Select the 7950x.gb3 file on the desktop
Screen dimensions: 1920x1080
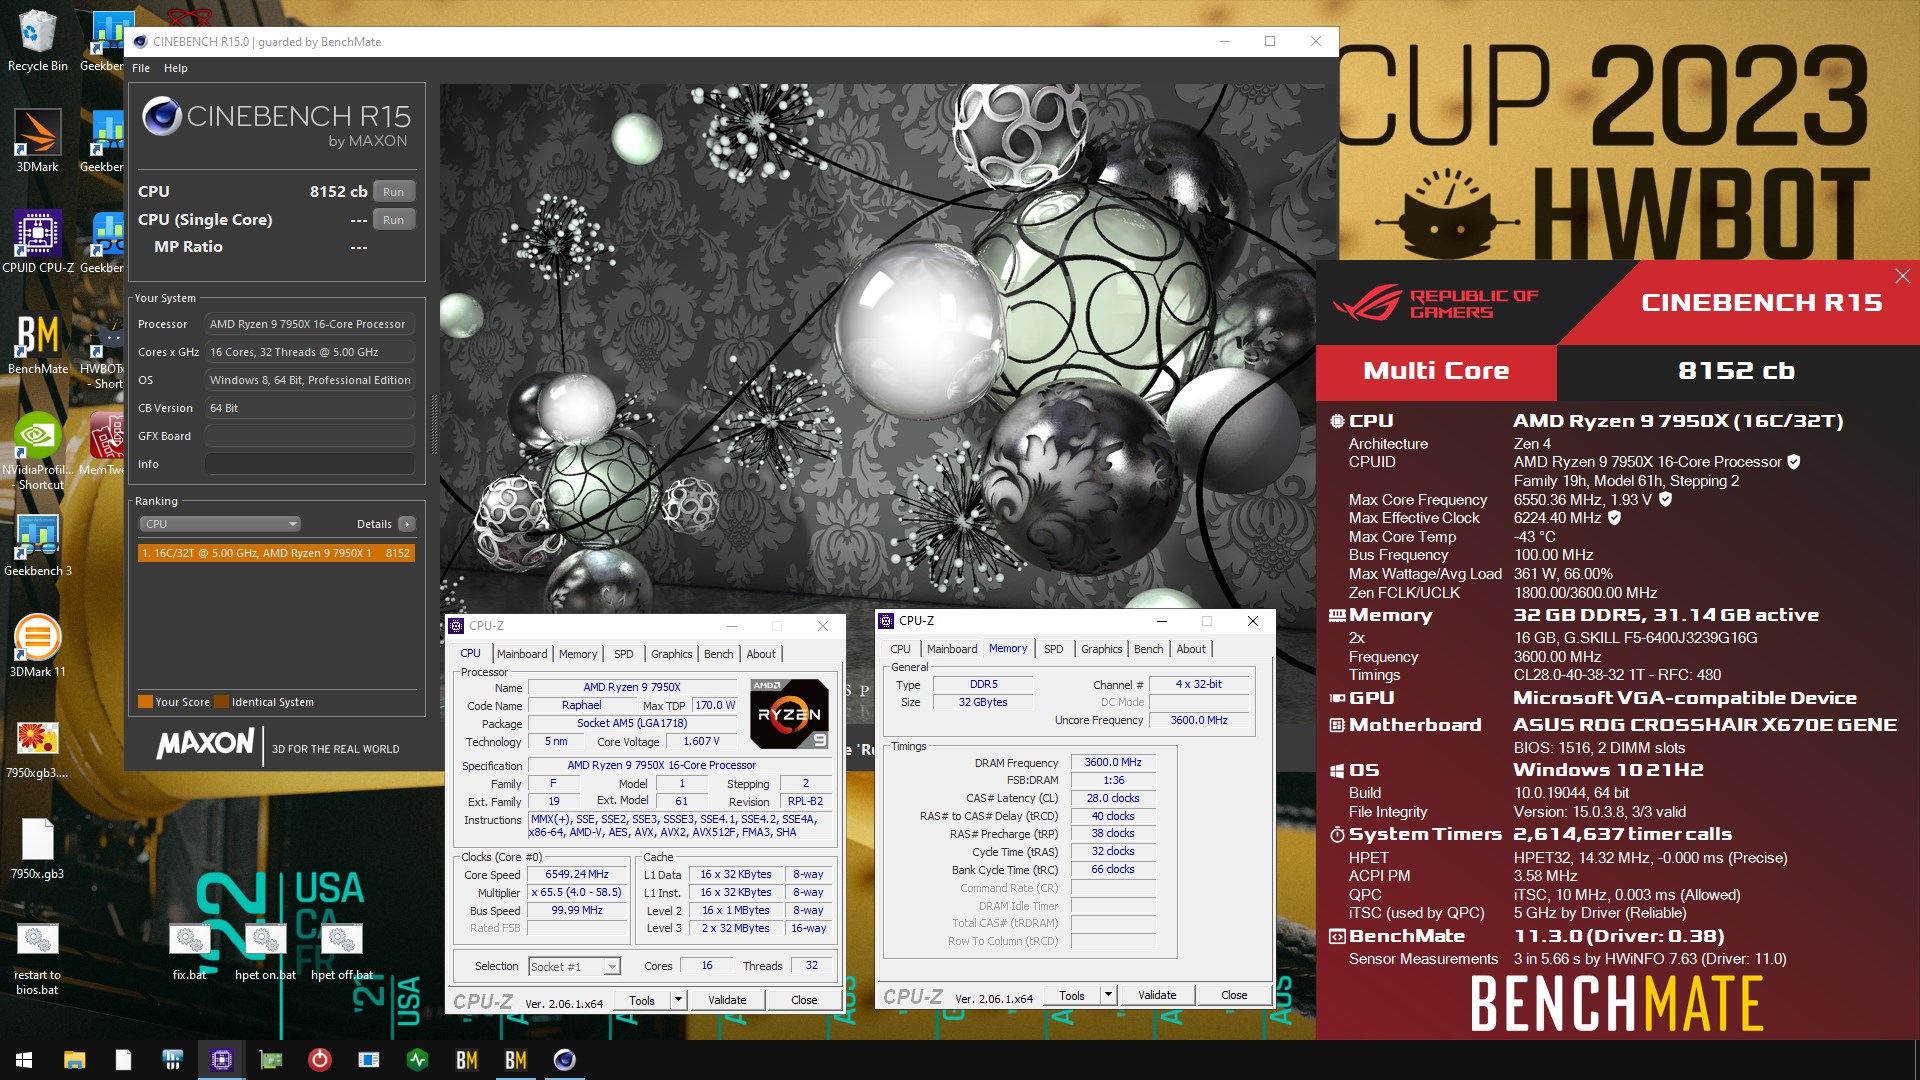point(37,848)
